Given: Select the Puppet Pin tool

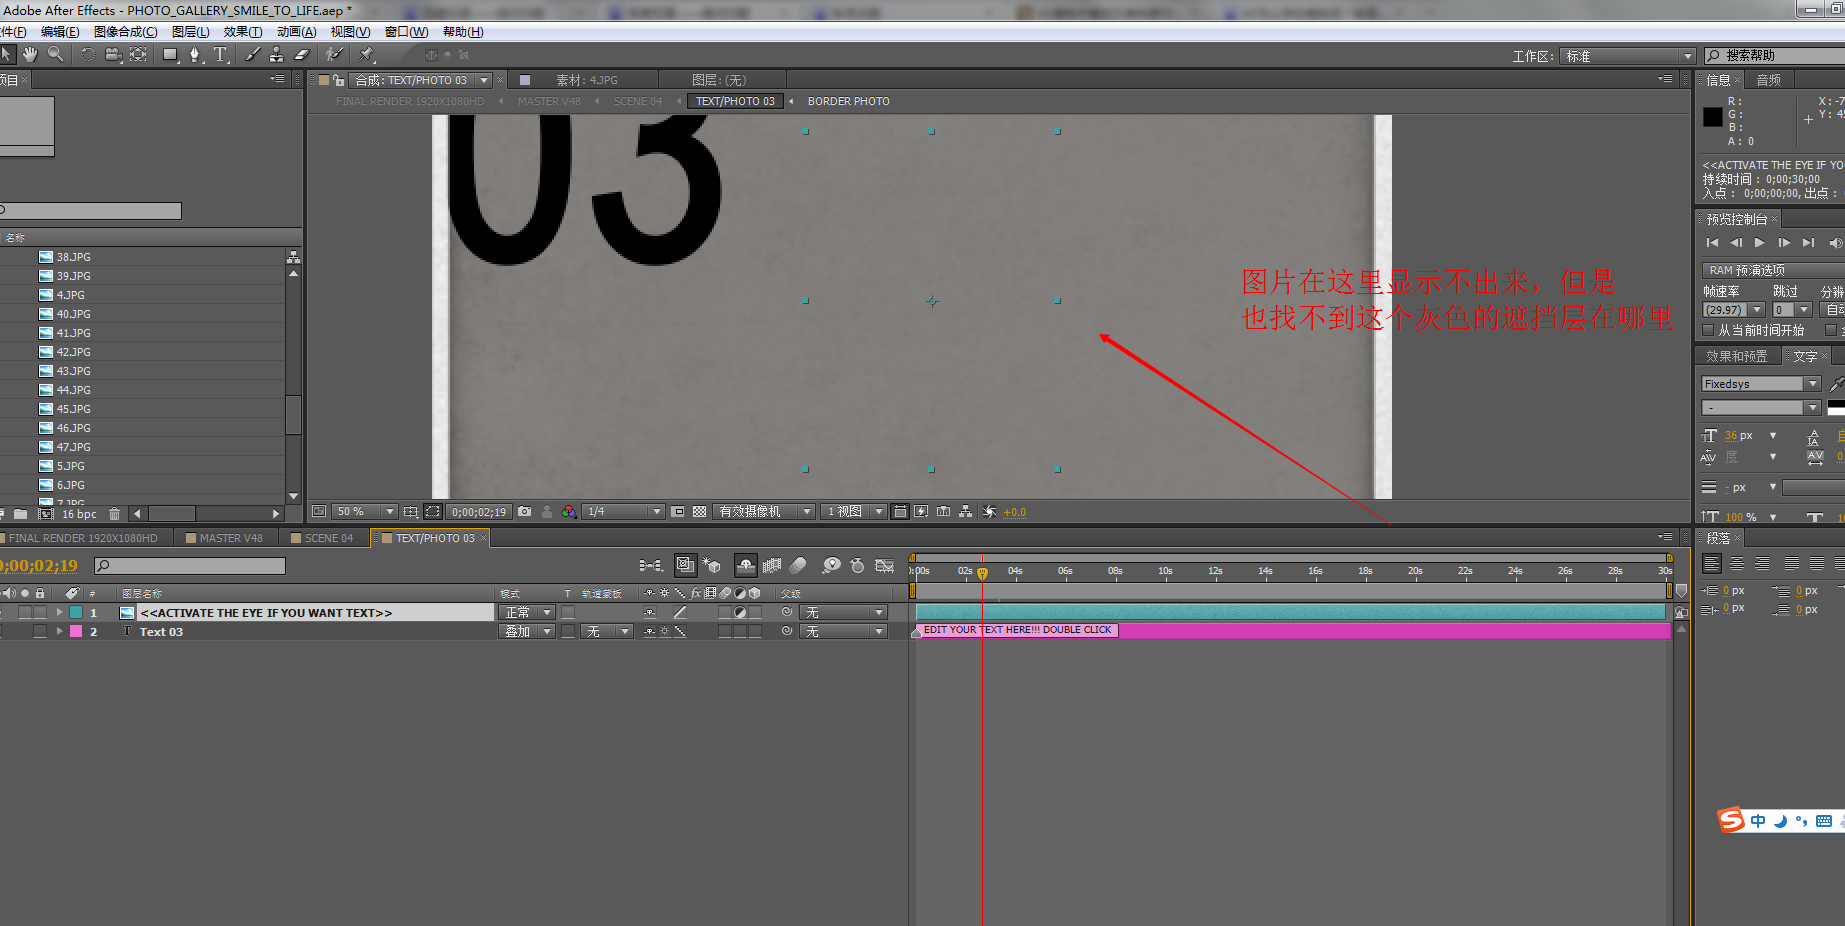Looking at the screenshot, I should pyautogui.click(x=367, y=54).
